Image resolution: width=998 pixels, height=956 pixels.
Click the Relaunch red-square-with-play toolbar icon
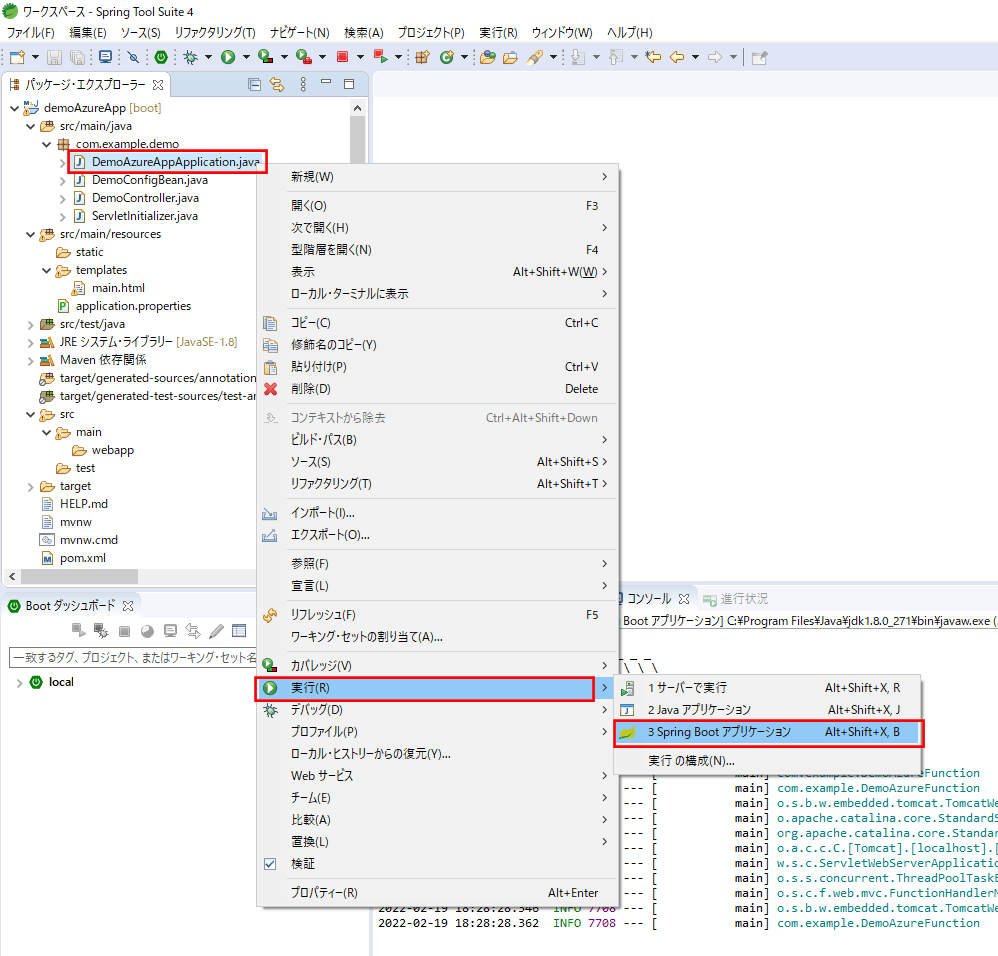coord(381,57)
